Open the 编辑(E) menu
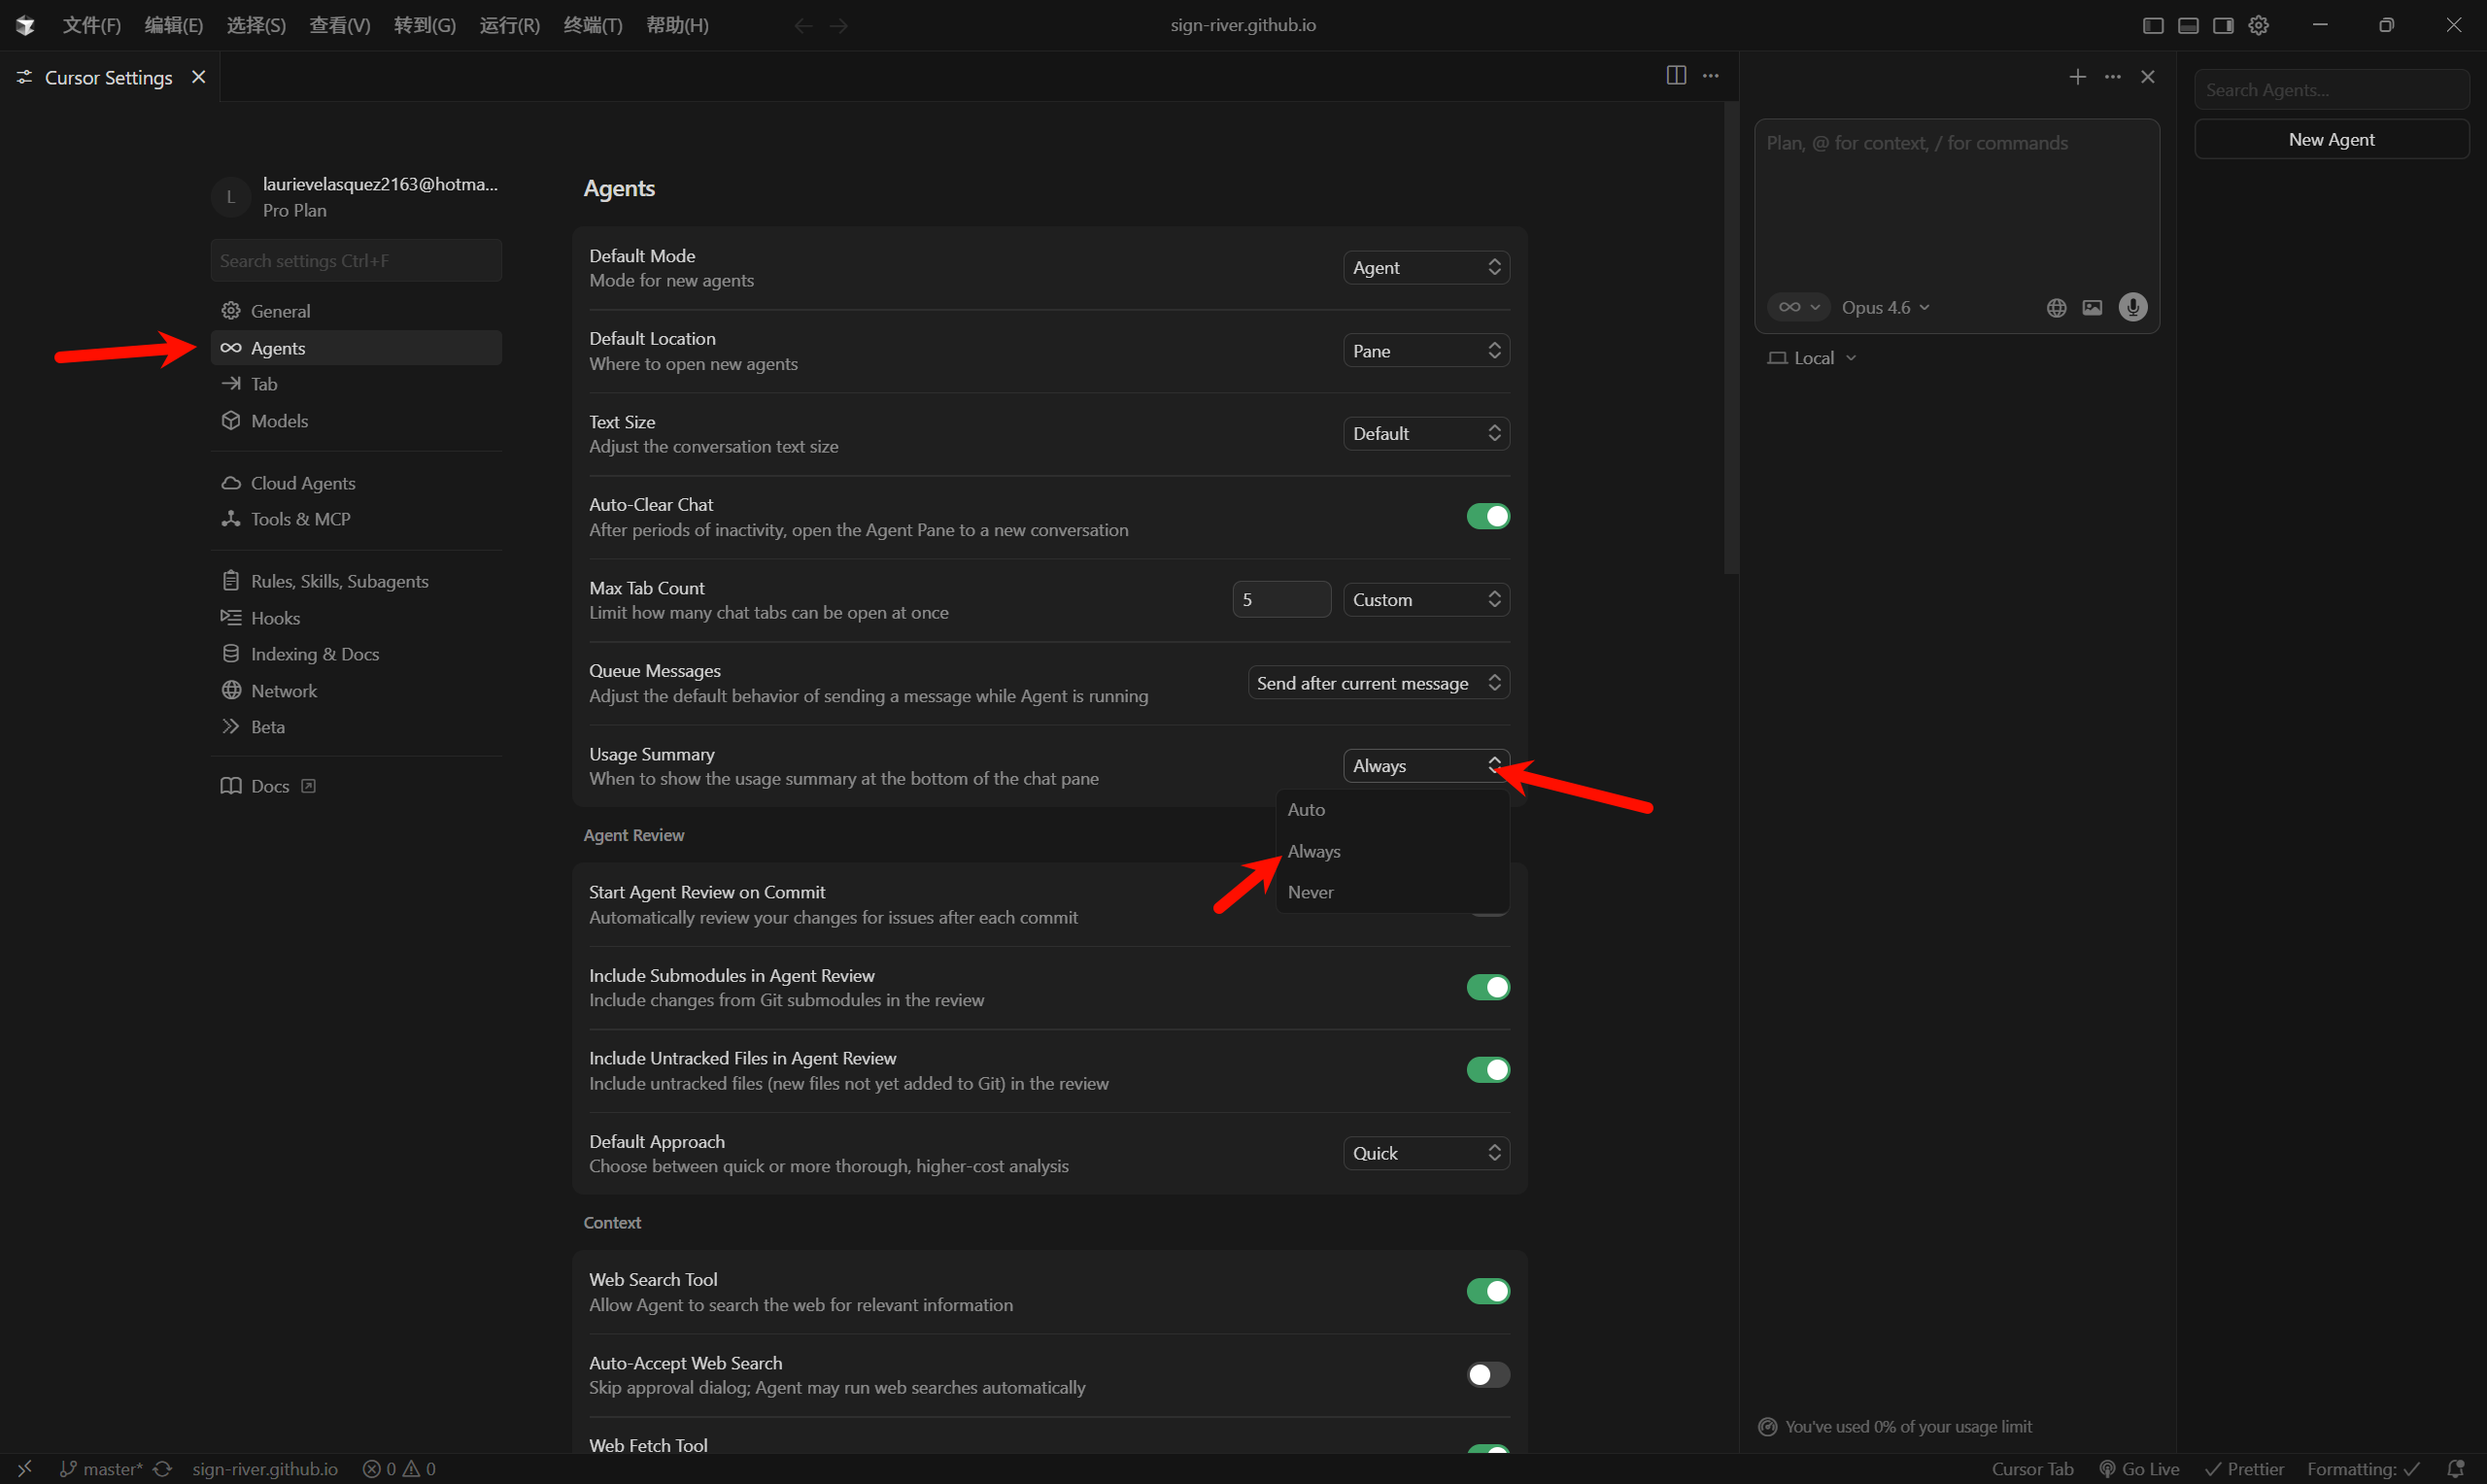The image size is (2487, 1484). [x=173, y=25]
